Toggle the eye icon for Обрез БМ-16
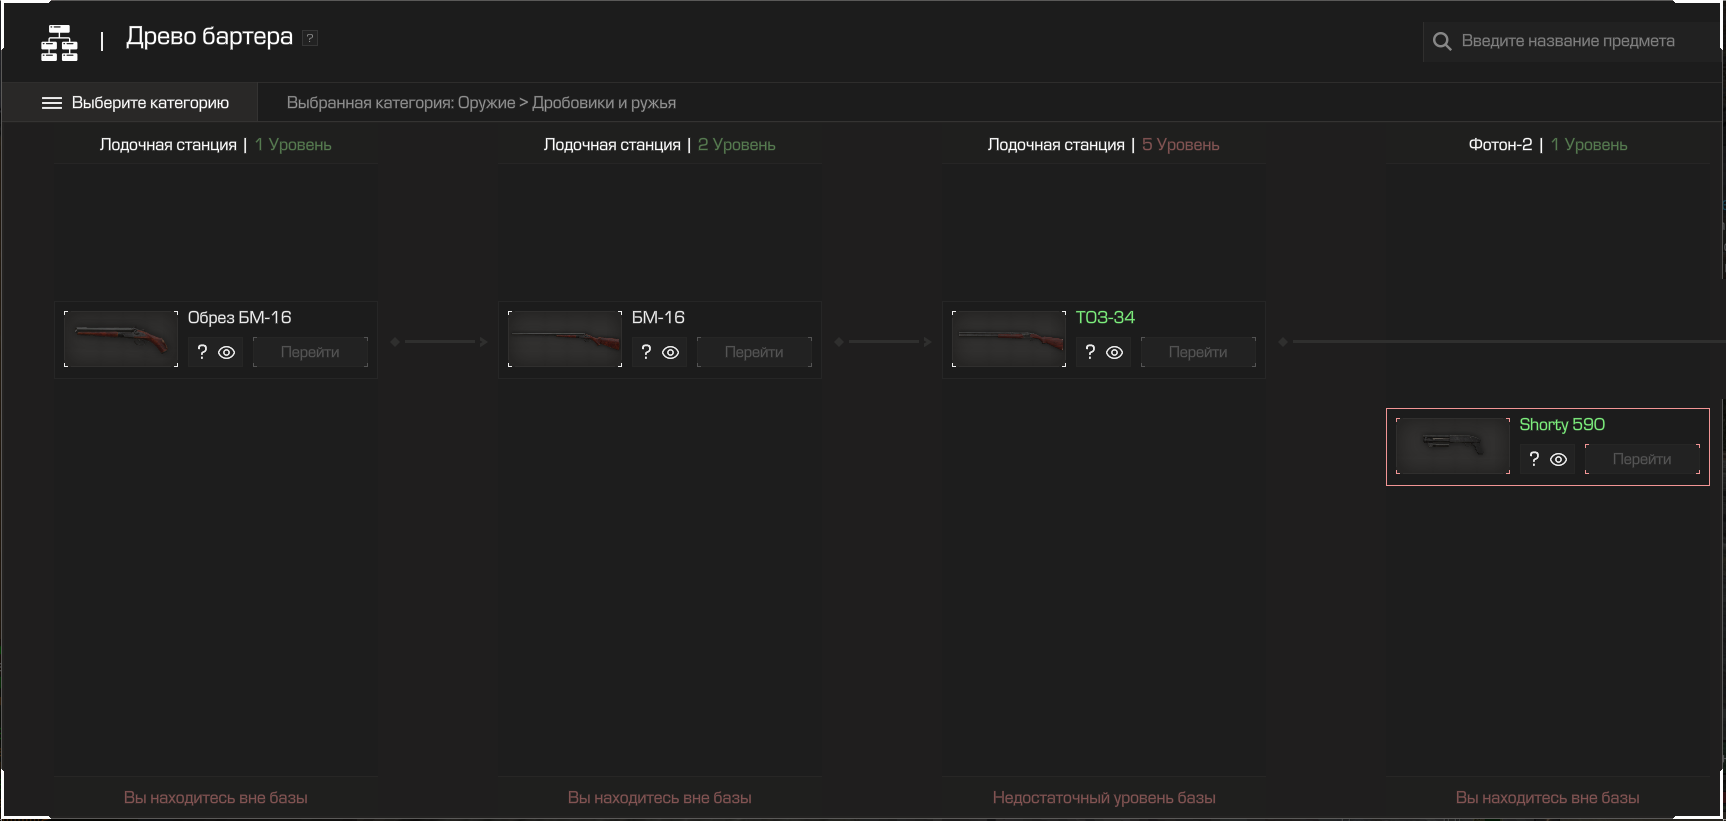 coord(227,352)
